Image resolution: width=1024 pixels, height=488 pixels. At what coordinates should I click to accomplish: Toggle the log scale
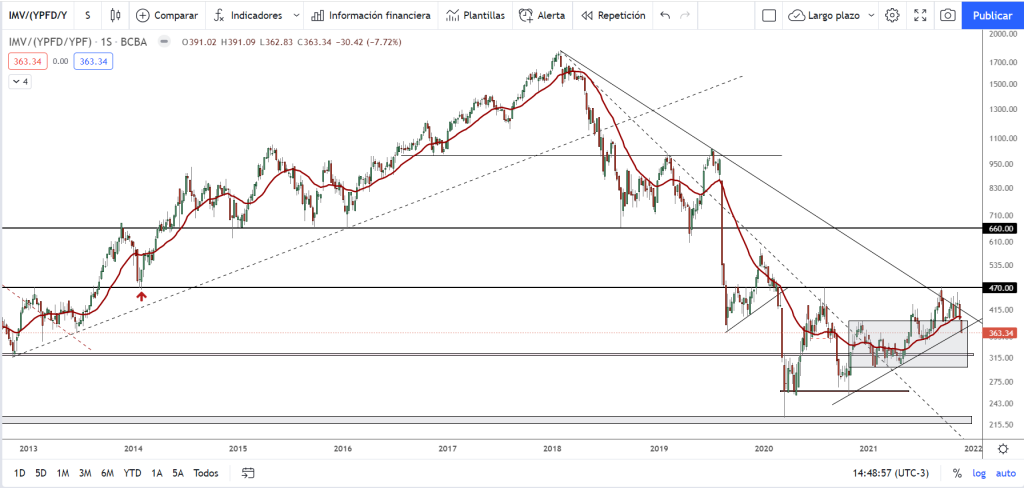pos(979,473)
